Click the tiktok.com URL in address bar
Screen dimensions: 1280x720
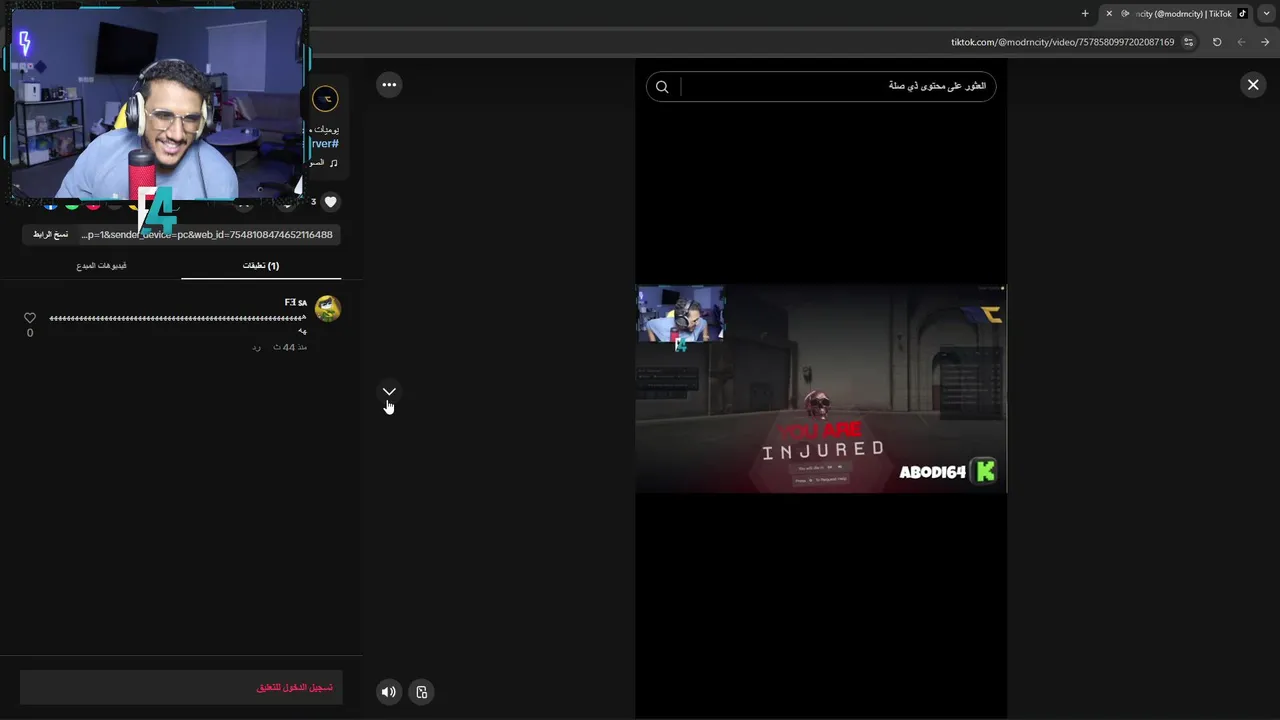tap(1062, 42)
